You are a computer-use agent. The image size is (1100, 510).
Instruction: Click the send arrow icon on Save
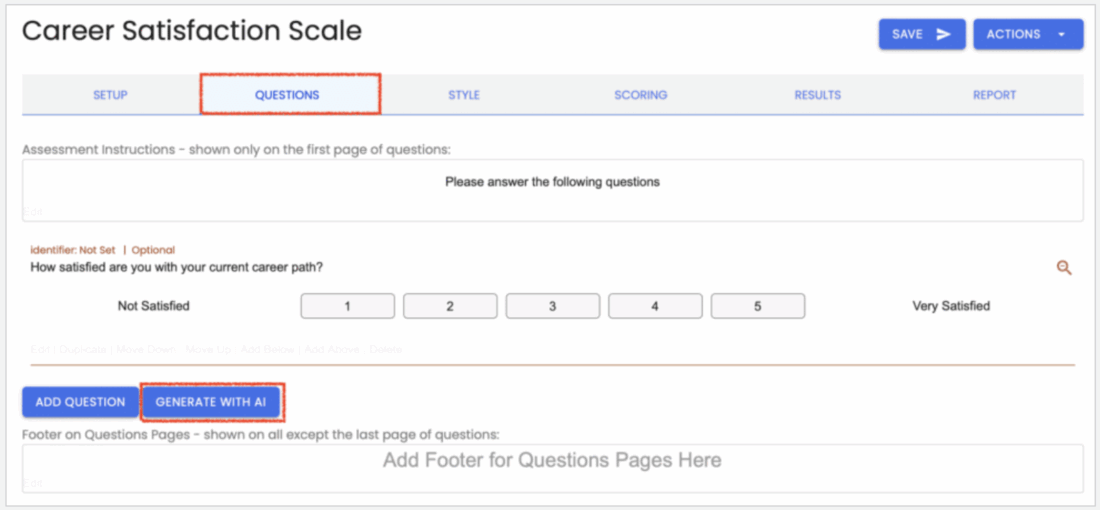[943, 34]
